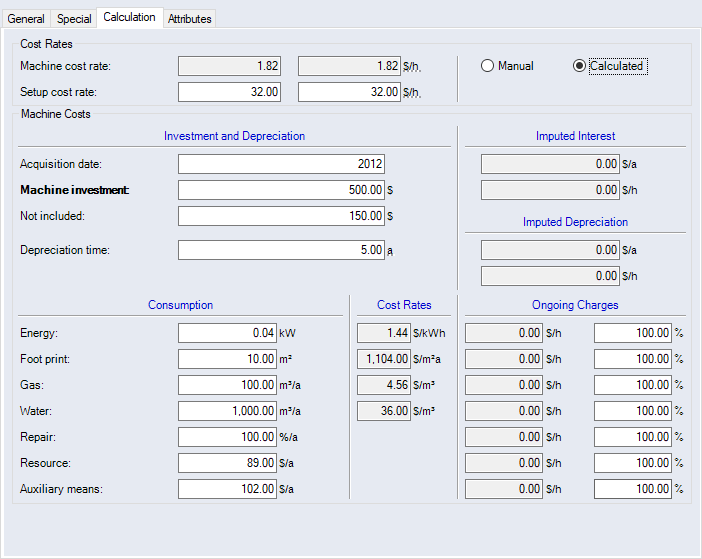The image size is (702, 559).
Task: Click the Acquisition date field
Action: coord(281,164)
